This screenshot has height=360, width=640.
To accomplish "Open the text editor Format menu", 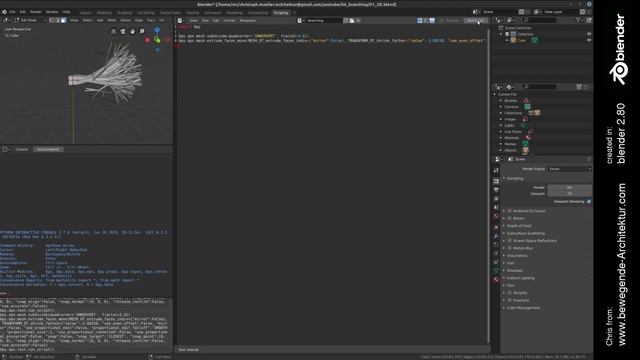I will [x=229, y=20].
